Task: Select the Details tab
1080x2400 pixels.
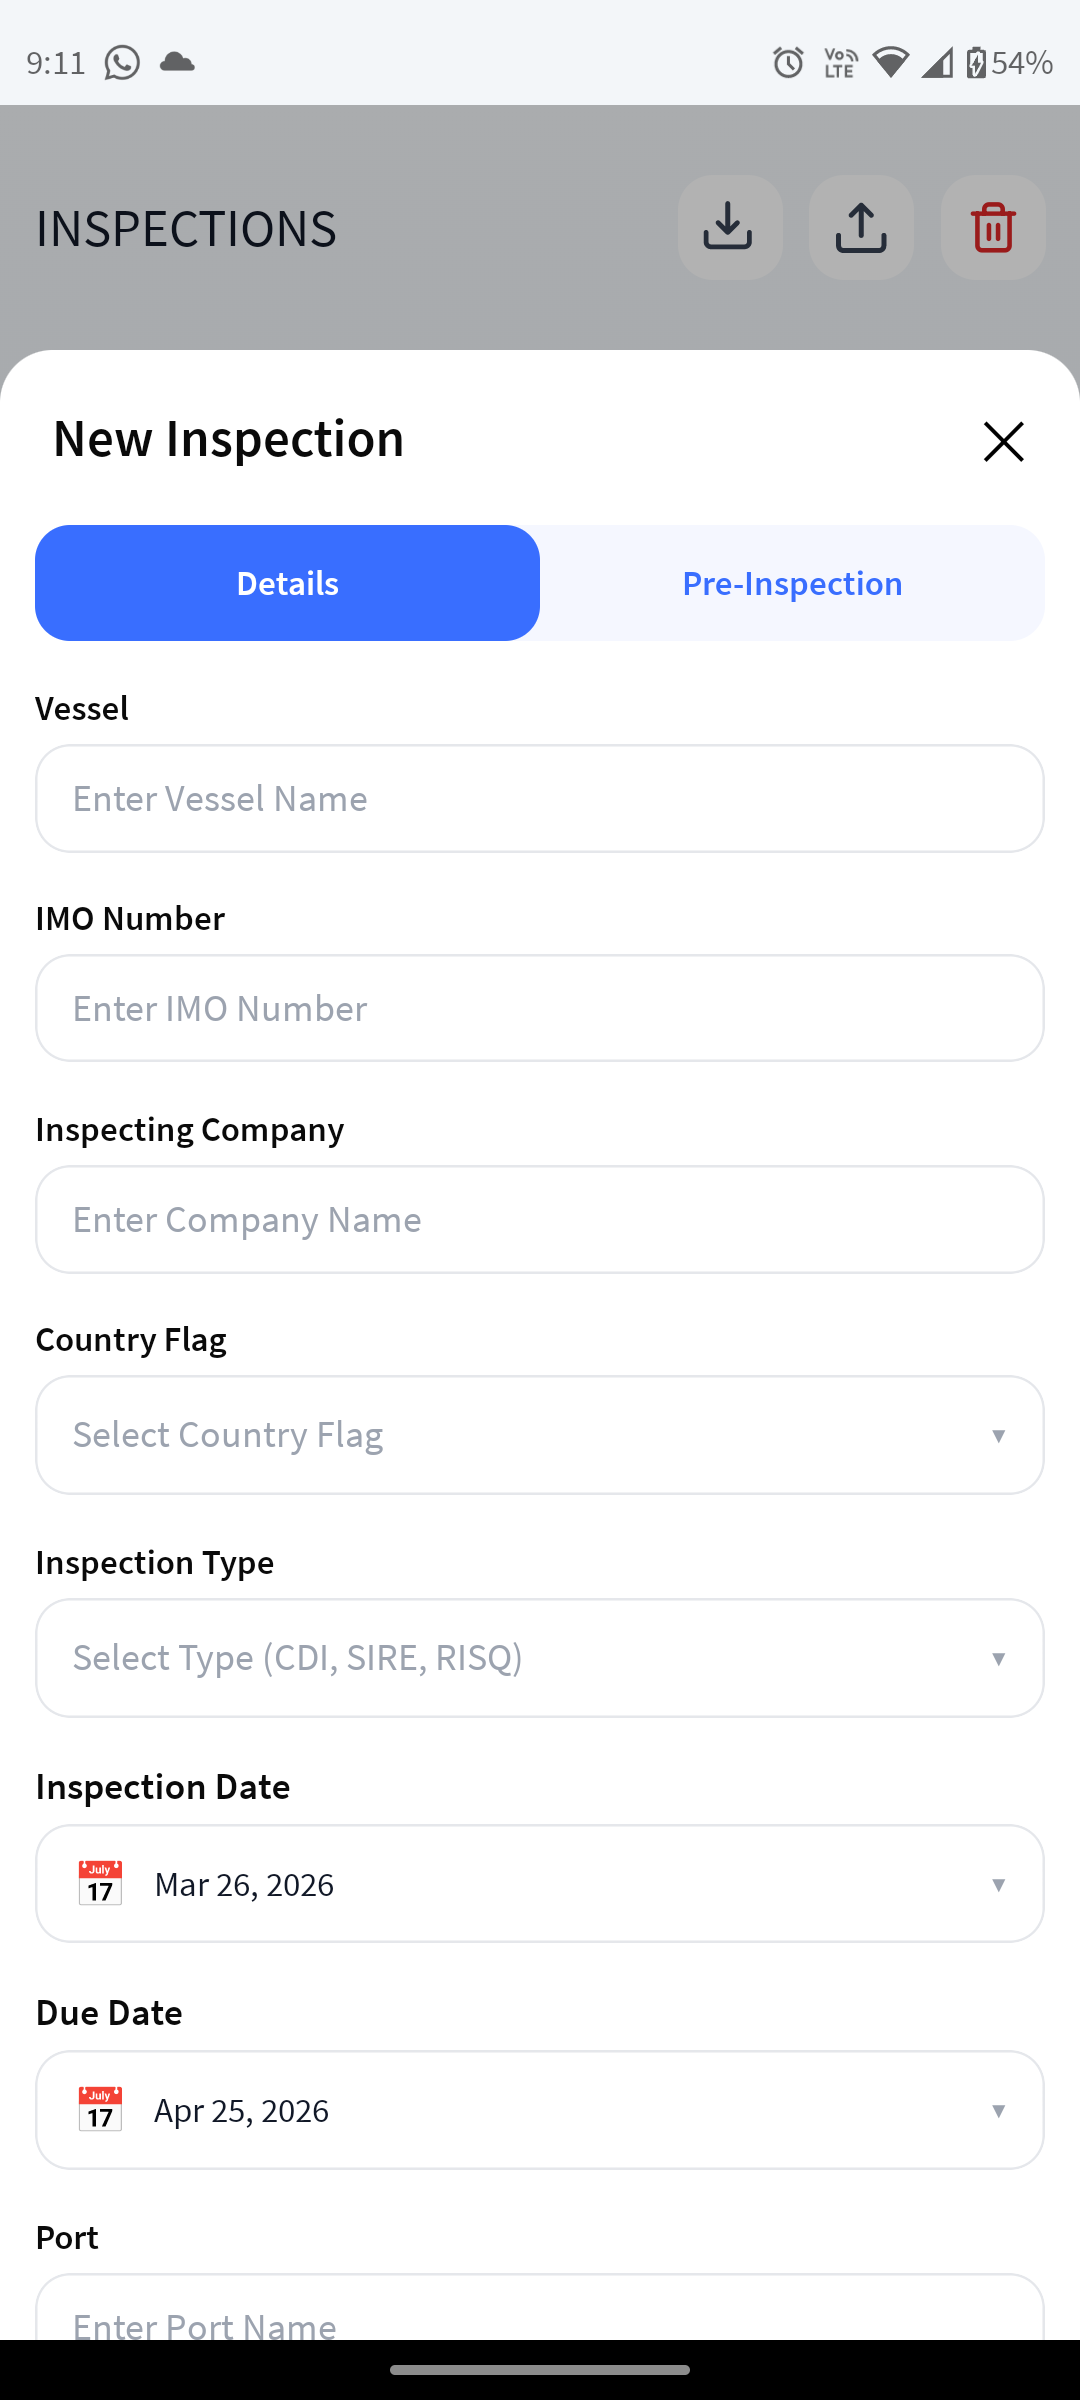Action: pyautogui.click(x=288, y=583)
